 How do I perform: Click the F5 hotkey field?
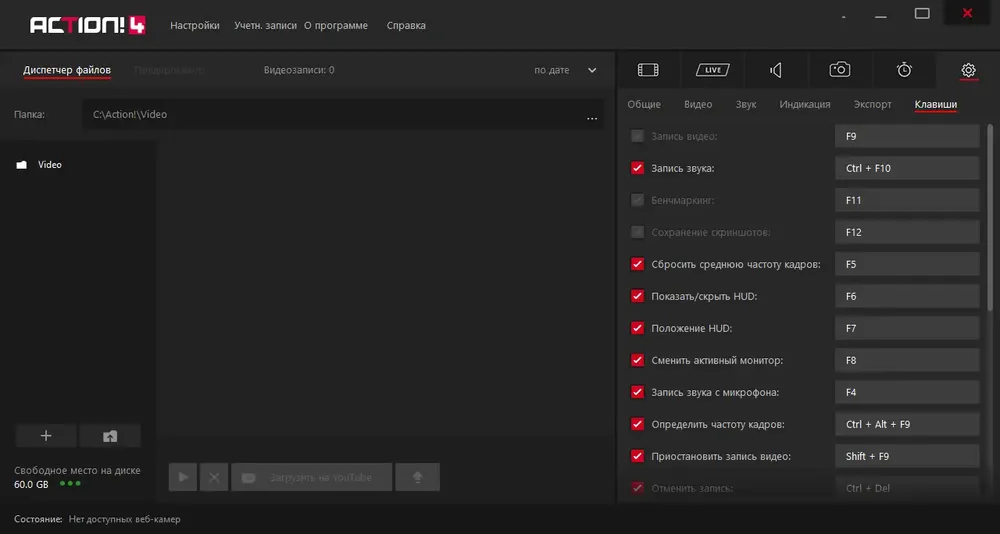[x=907, y=264]
